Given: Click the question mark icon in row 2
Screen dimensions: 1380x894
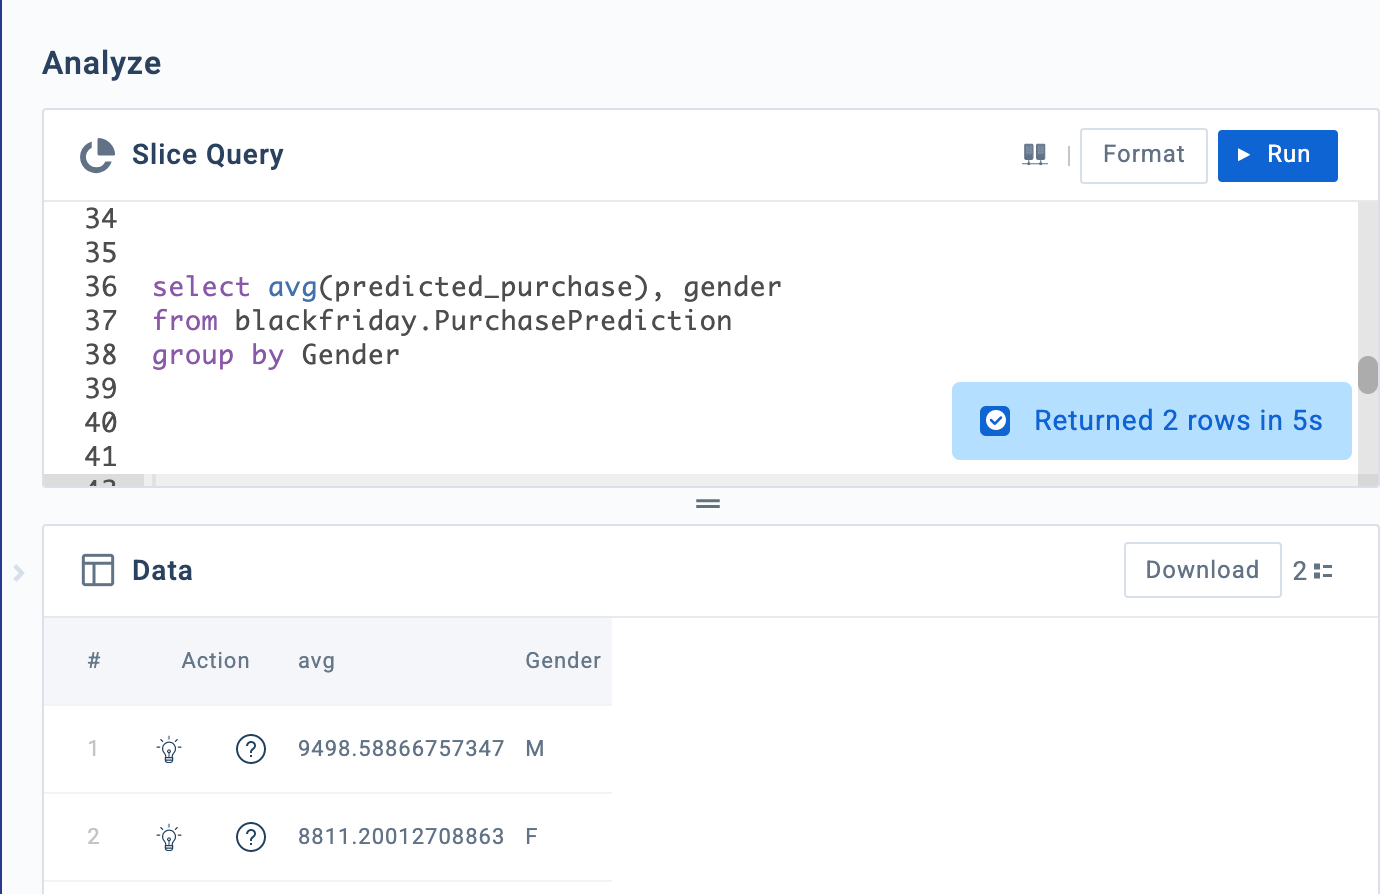Looking at the screenshot, I should [251, 837].
